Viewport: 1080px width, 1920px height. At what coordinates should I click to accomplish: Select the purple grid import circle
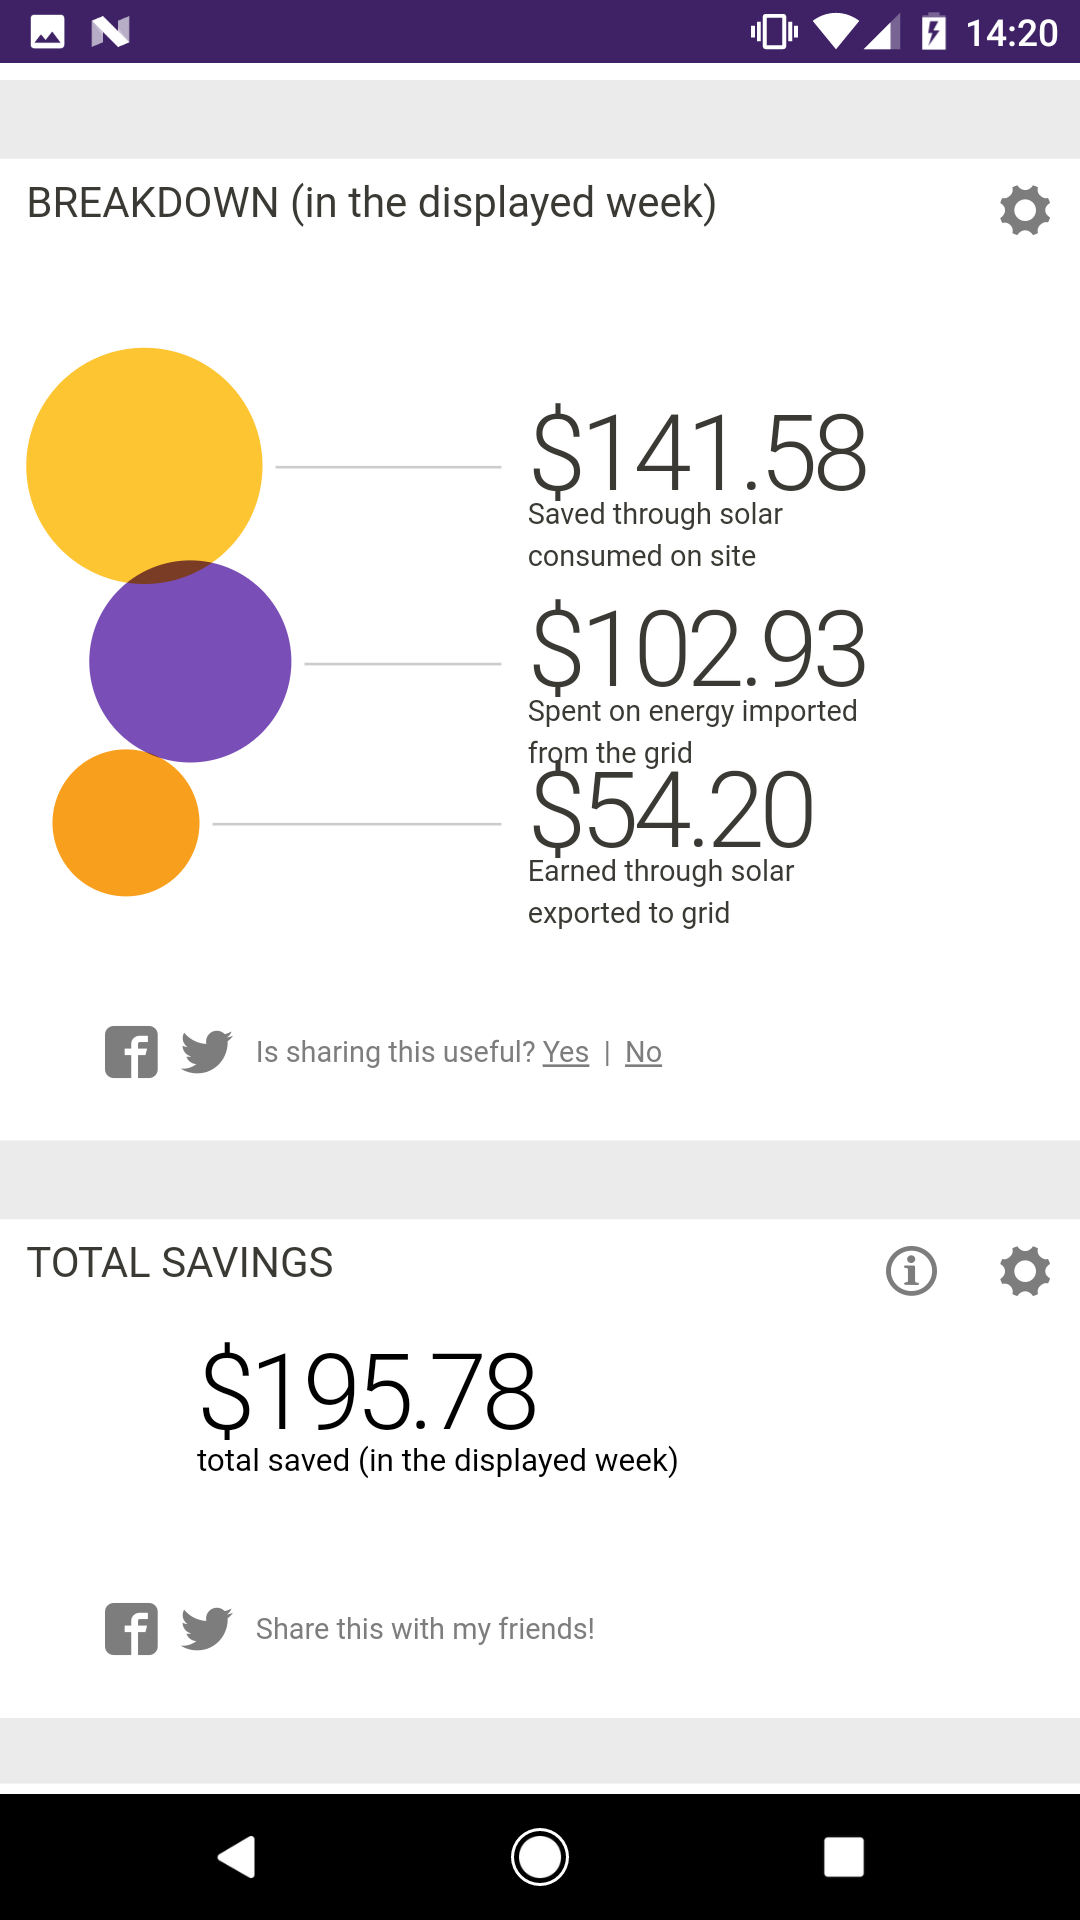(190, 661)
